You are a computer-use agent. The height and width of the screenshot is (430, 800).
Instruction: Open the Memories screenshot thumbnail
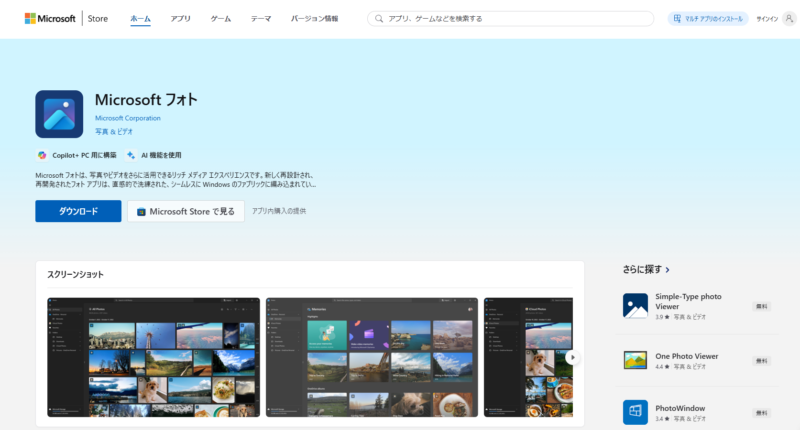pyautogui.click(x=372, y=357)
